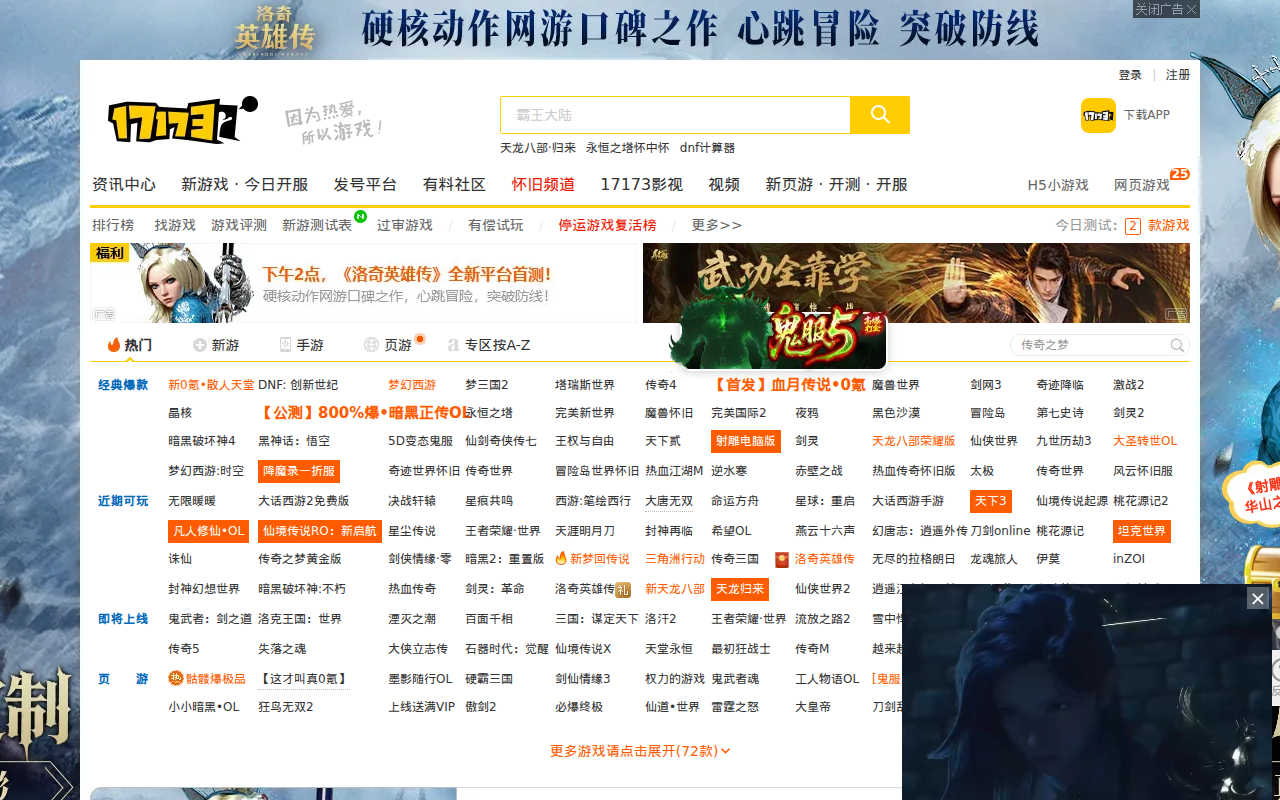Click the 17173 site logo
The height and width of the screenshot is (800, 1280).
[x=183, y=120]
